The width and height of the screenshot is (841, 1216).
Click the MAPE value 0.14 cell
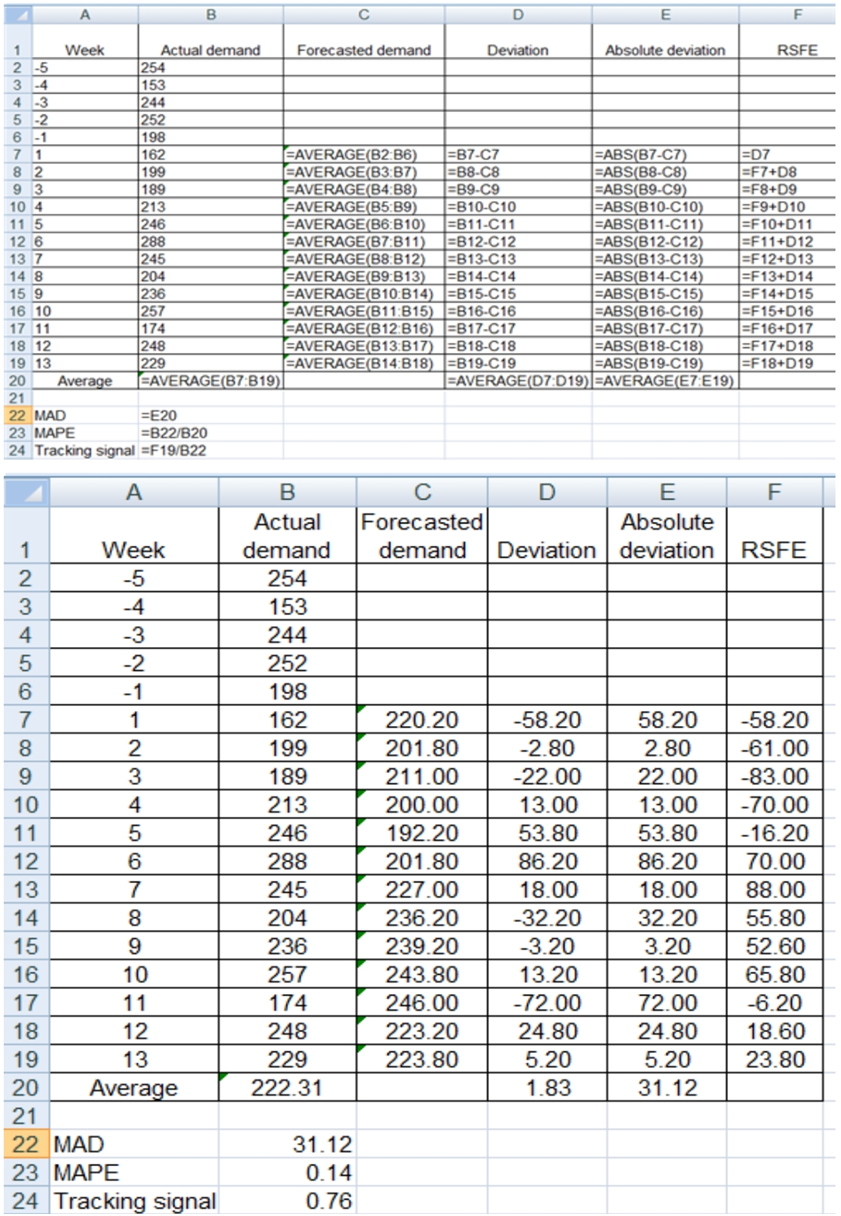point(288,1171)
